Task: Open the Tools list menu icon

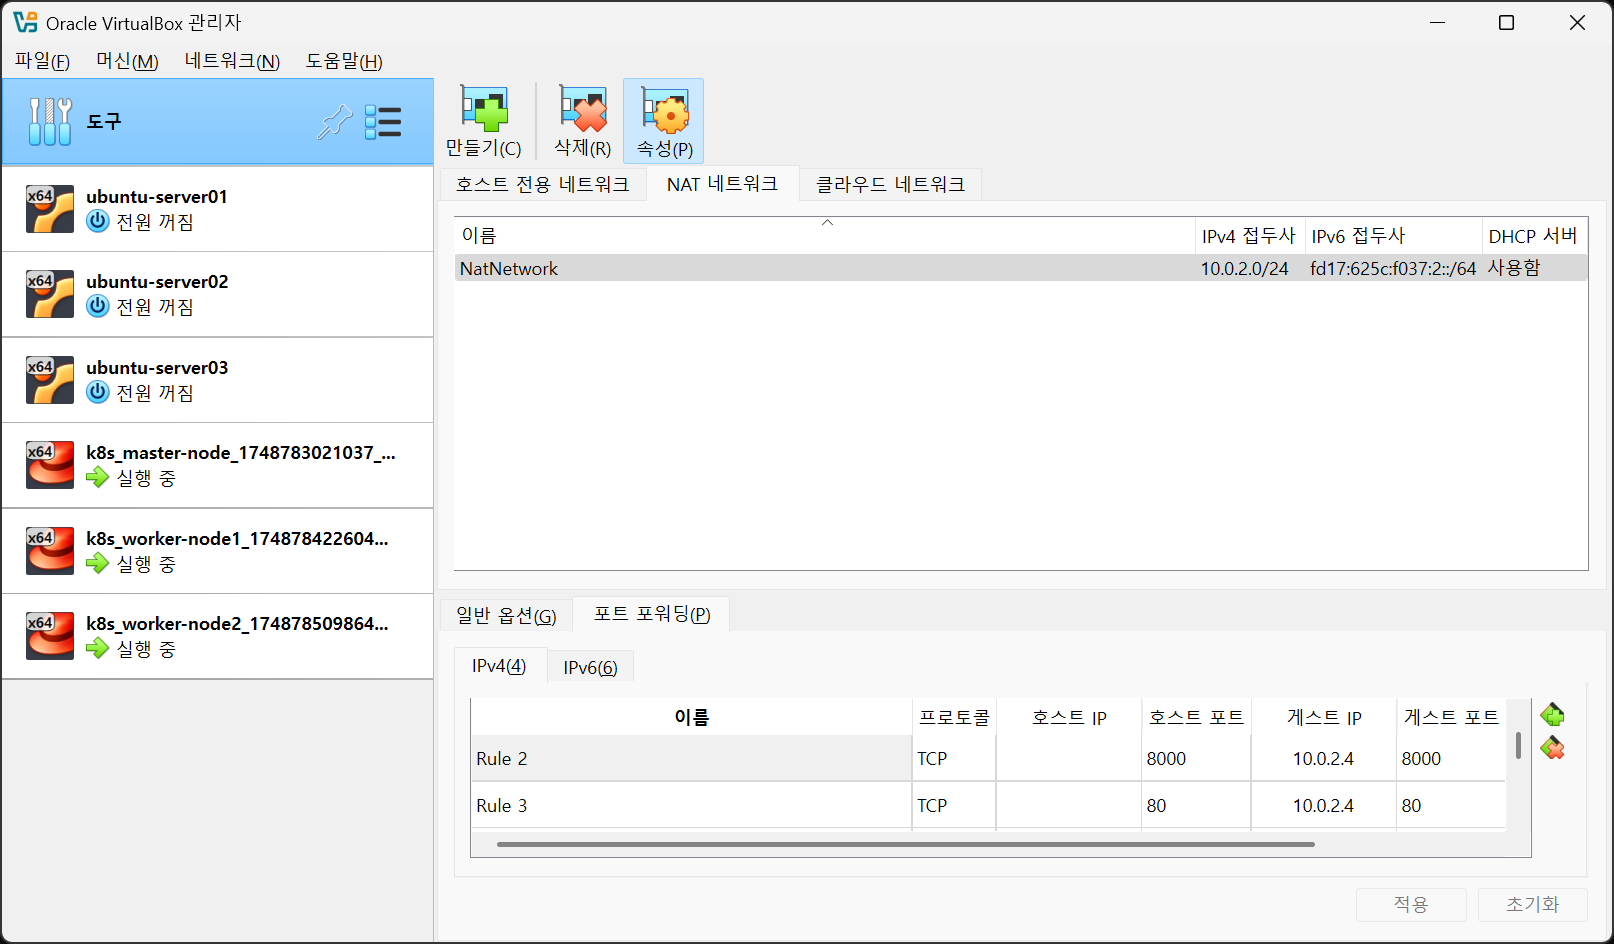Action: coord(383,122)
